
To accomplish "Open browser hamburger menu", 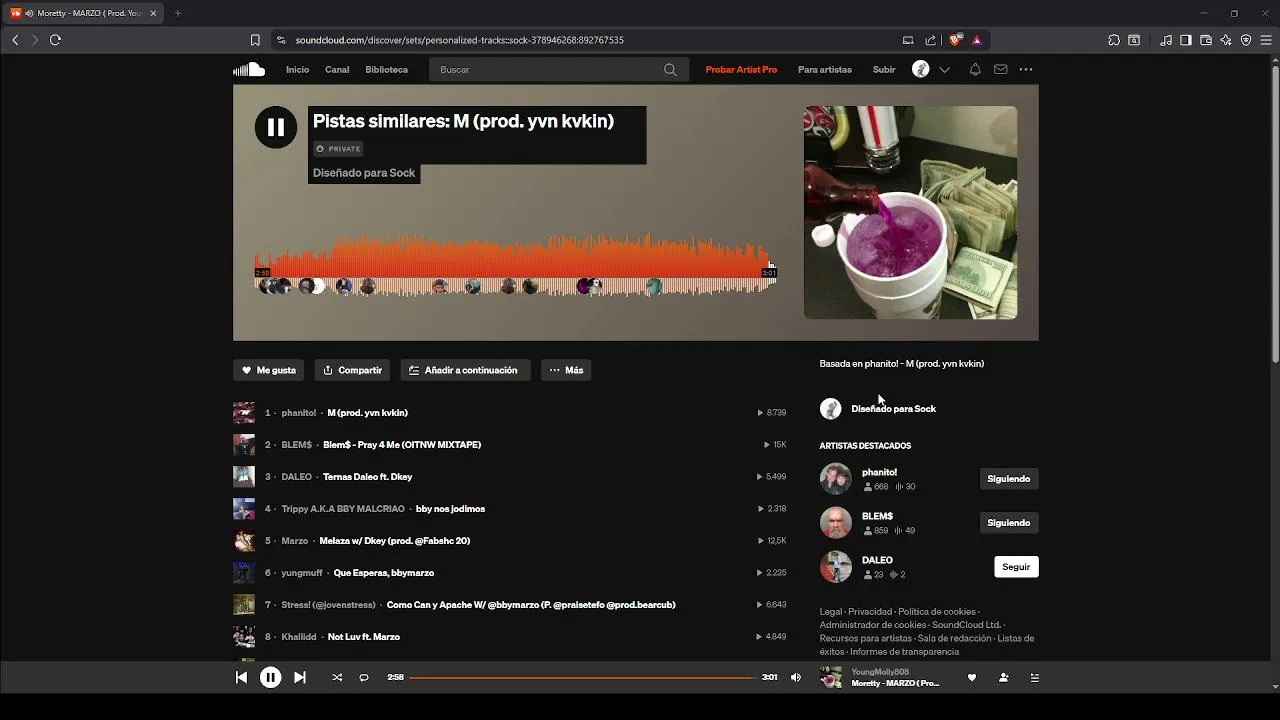I will [x=1266, y=40].
